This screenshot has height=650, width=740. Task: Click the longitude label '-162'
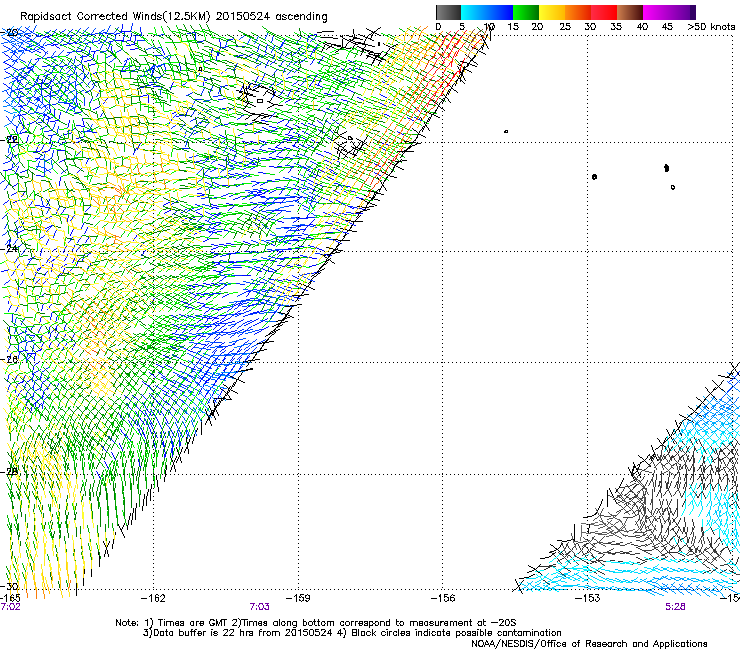pyautogui.click(x=153, y=598)
